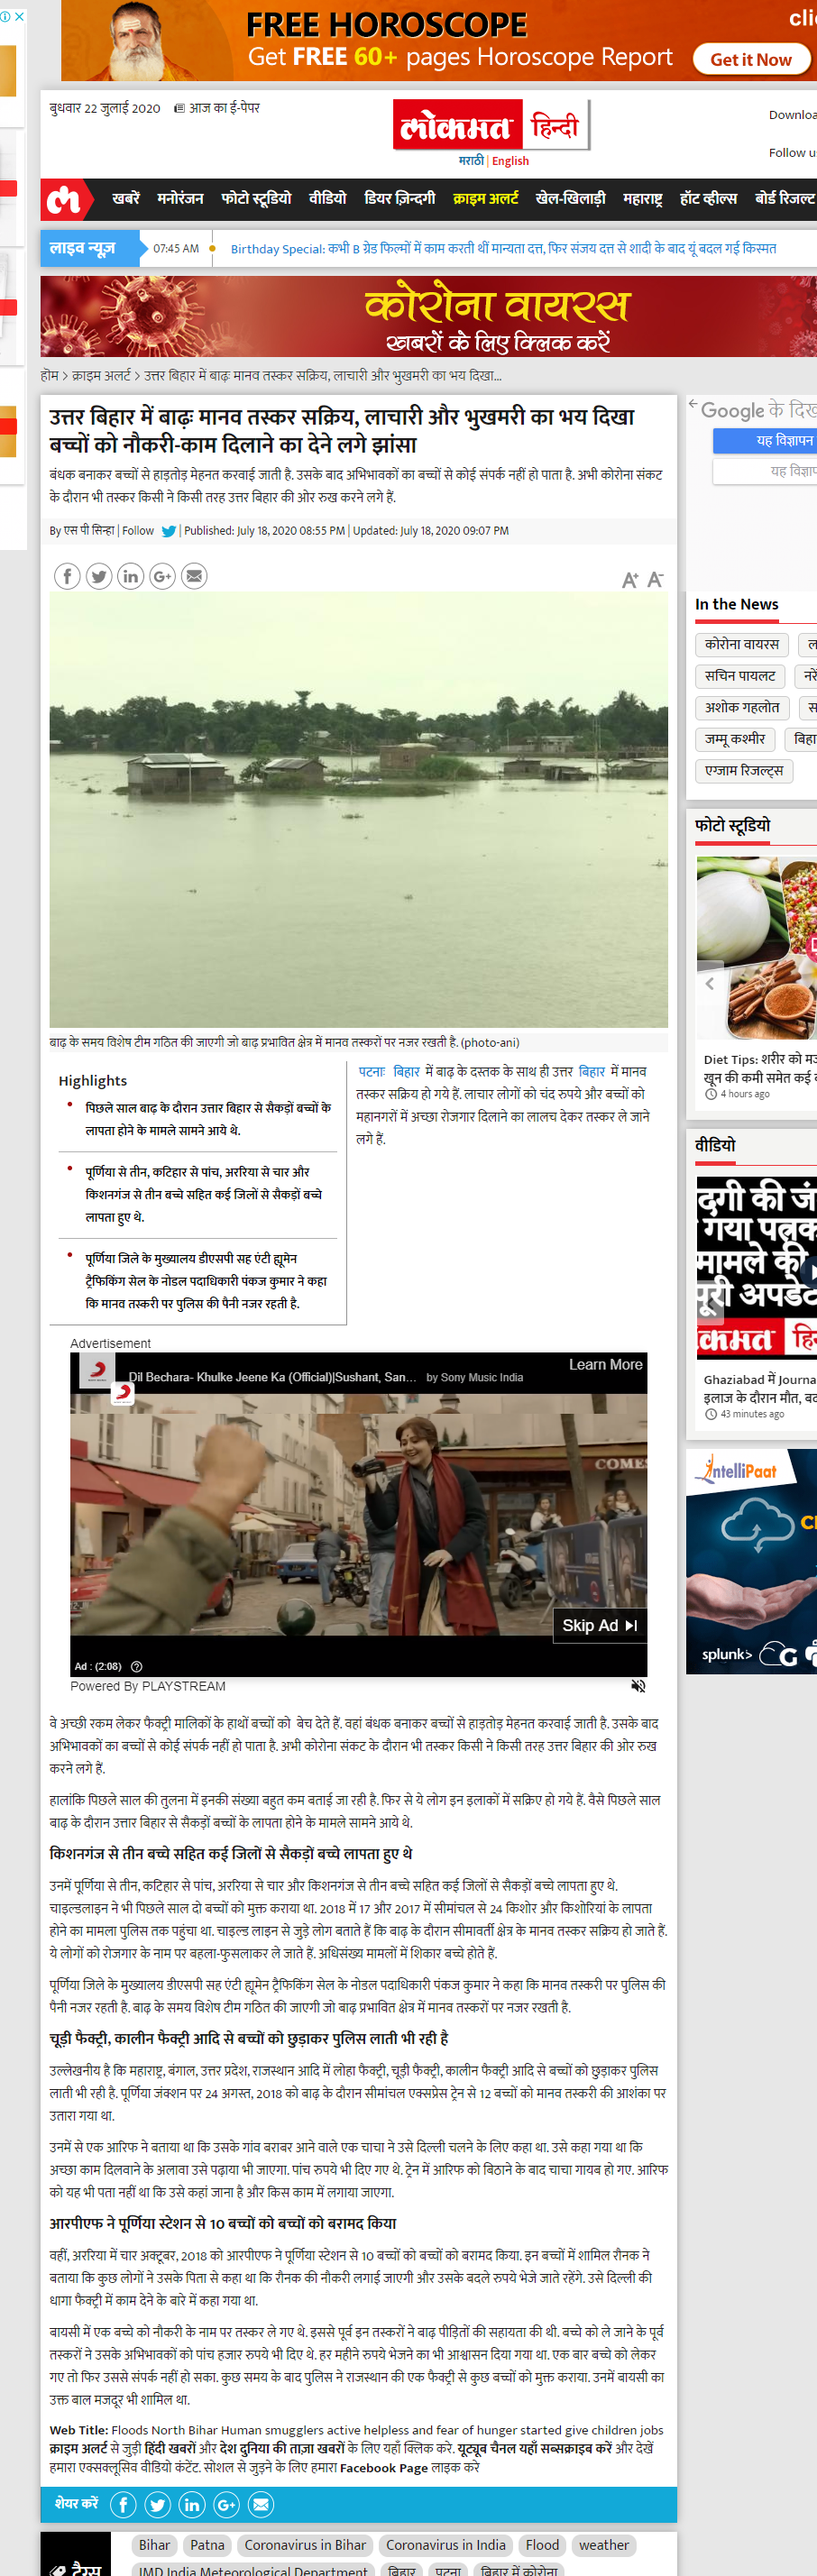The image size is (817, 2576).
Task: Select एग्जाम रिजल्ट्स tag in In the News
Action: [x=745, y=771]
